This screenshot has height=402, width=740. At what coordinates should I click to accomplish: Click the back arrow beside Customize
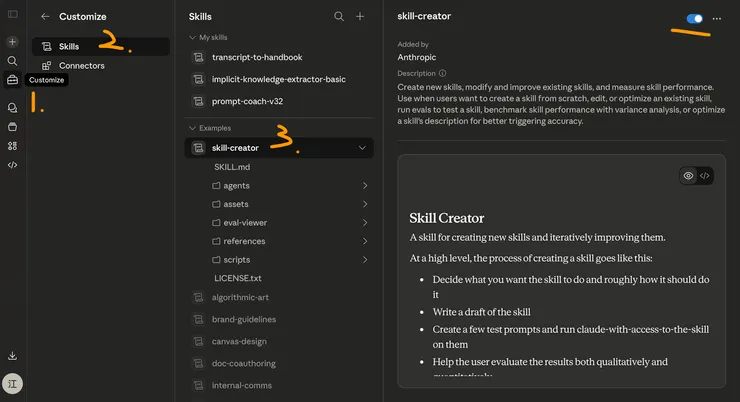click(45, 17)
